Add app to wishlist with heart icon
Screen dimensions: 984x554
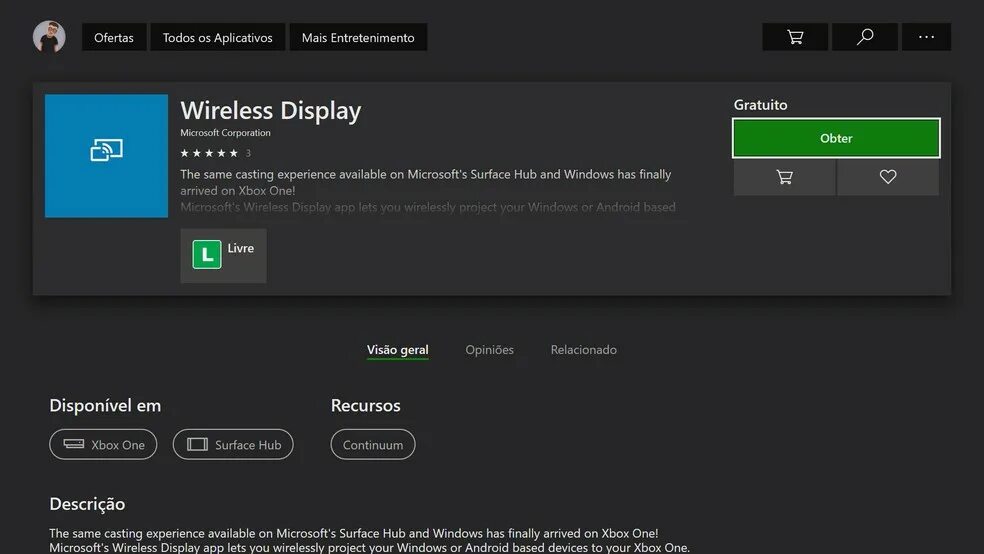click(x=888, y=177)
